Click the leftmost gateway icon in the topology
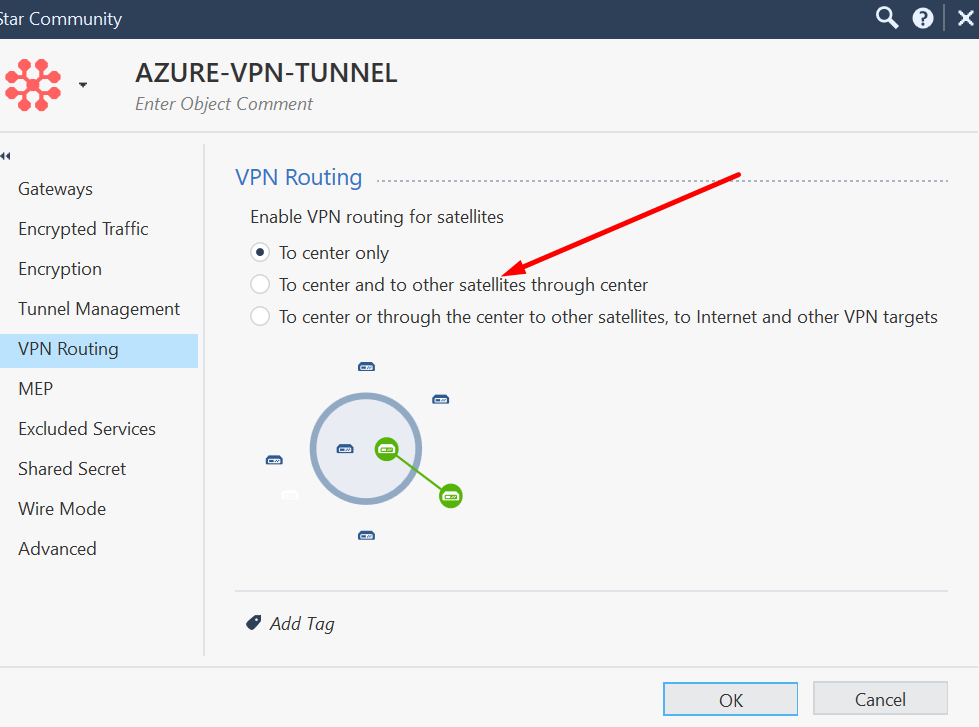 pyautogui.click(x=274, y=460)
